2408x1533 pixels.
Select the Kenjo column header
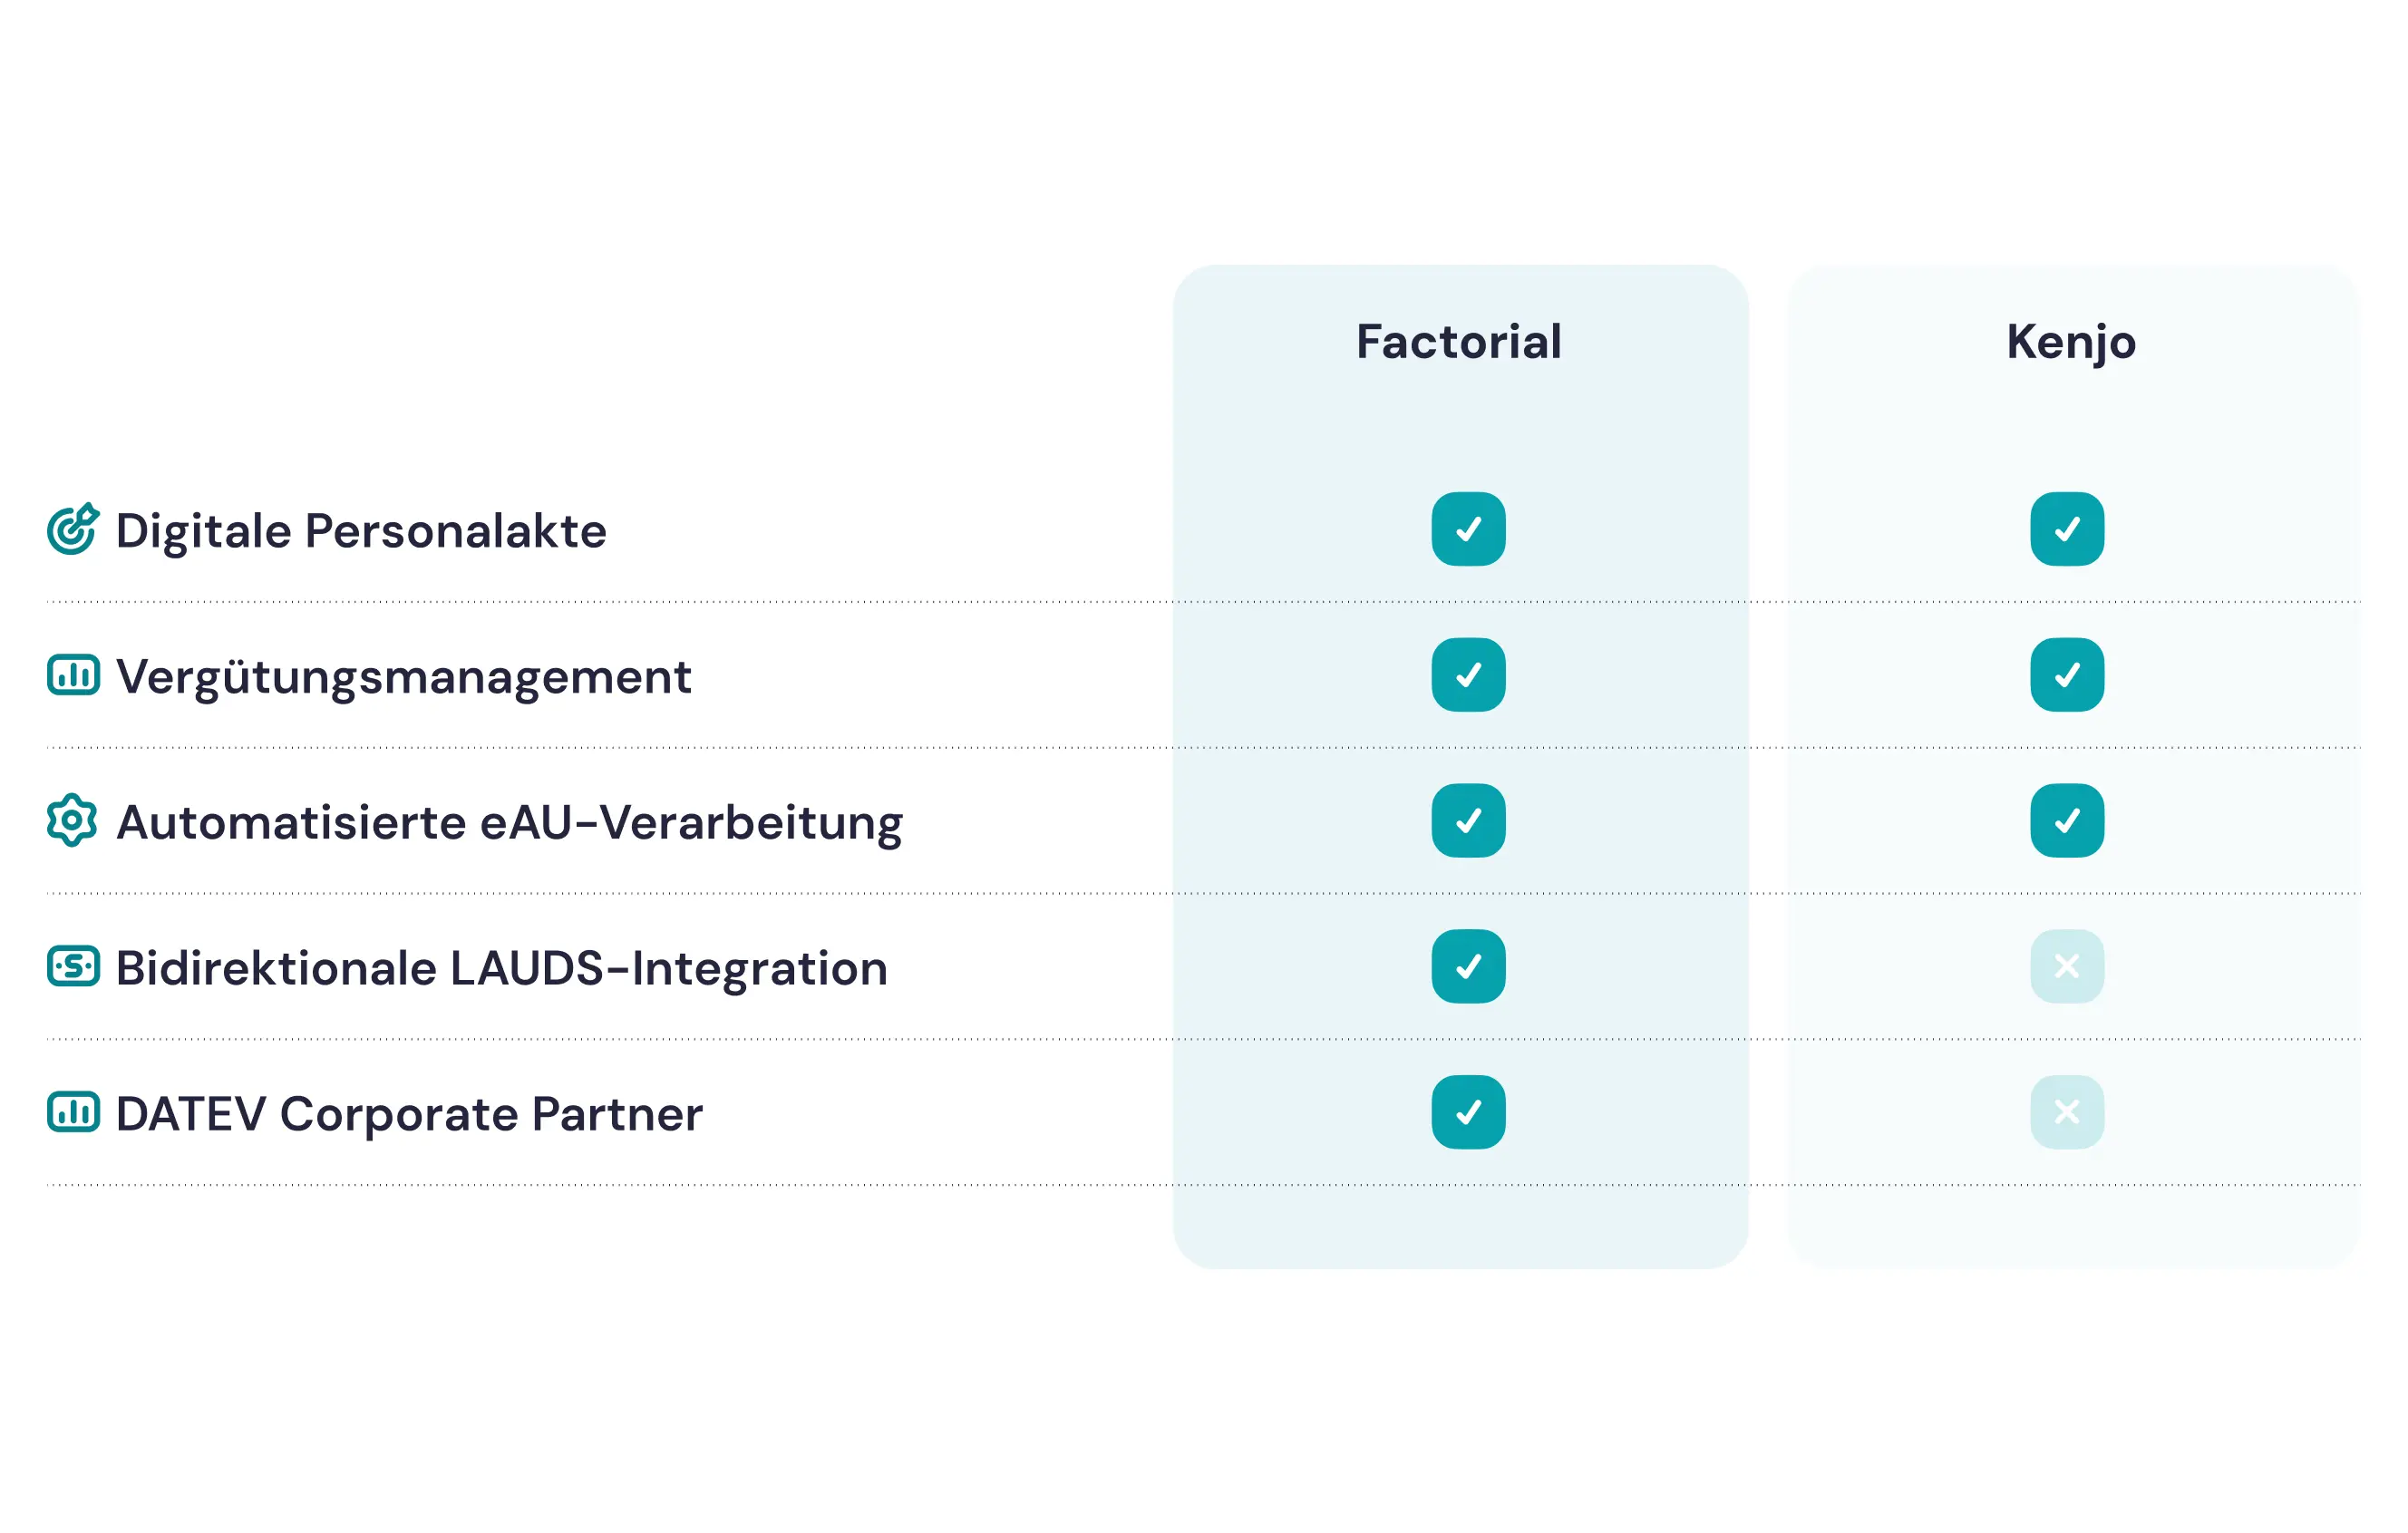[x=2071, y=342]
